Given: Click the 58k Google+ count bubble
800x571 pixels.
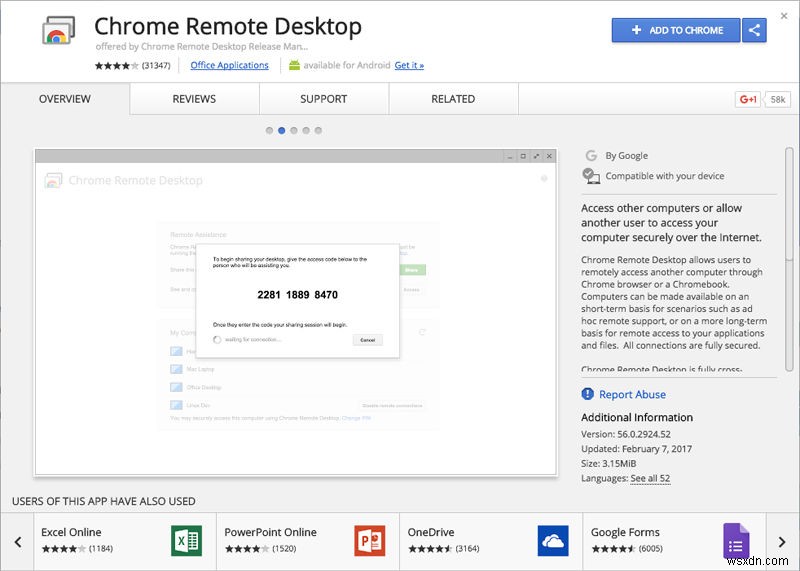Looking at the screenshot, I should point(777,100).
